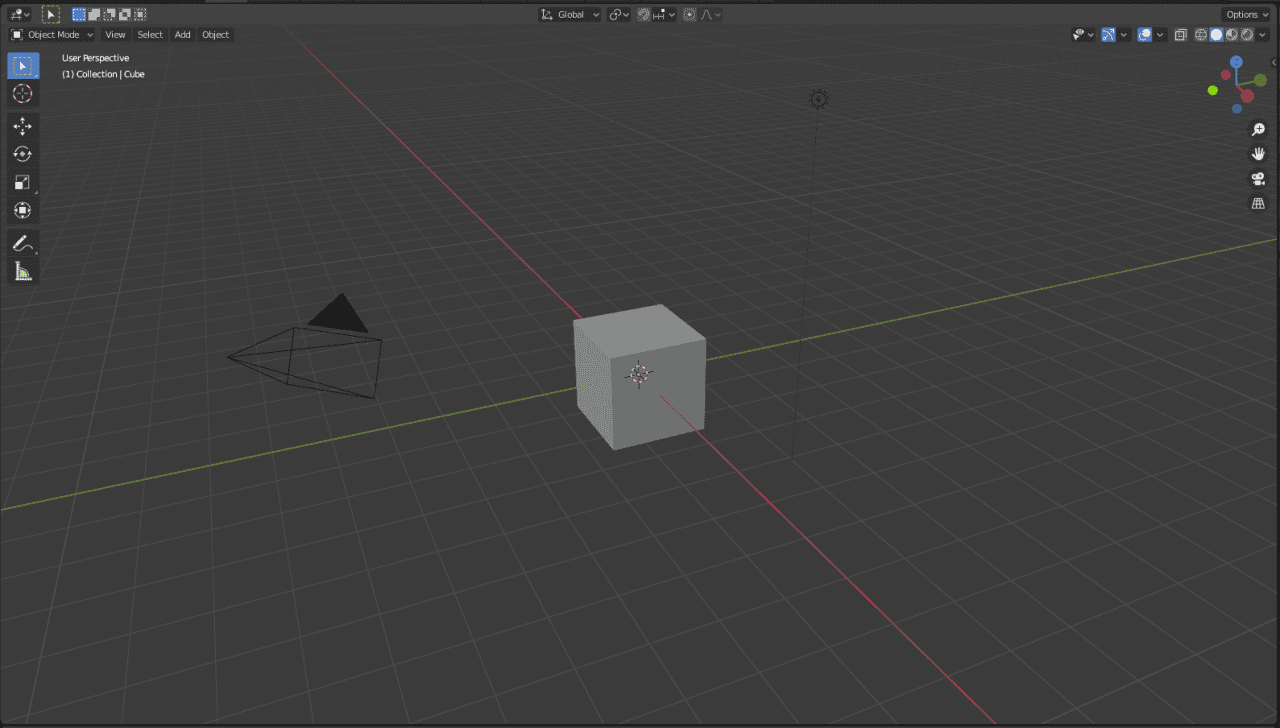Activate the 3D Cursor tool

pos(22,94)
